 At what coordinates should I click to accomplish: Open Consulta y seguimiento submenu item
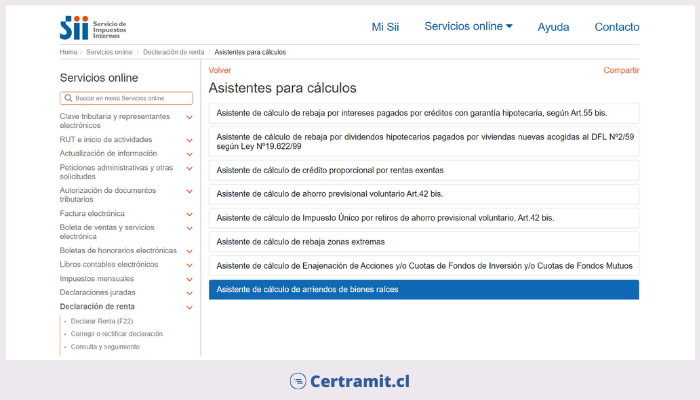[x=105, y=346]
